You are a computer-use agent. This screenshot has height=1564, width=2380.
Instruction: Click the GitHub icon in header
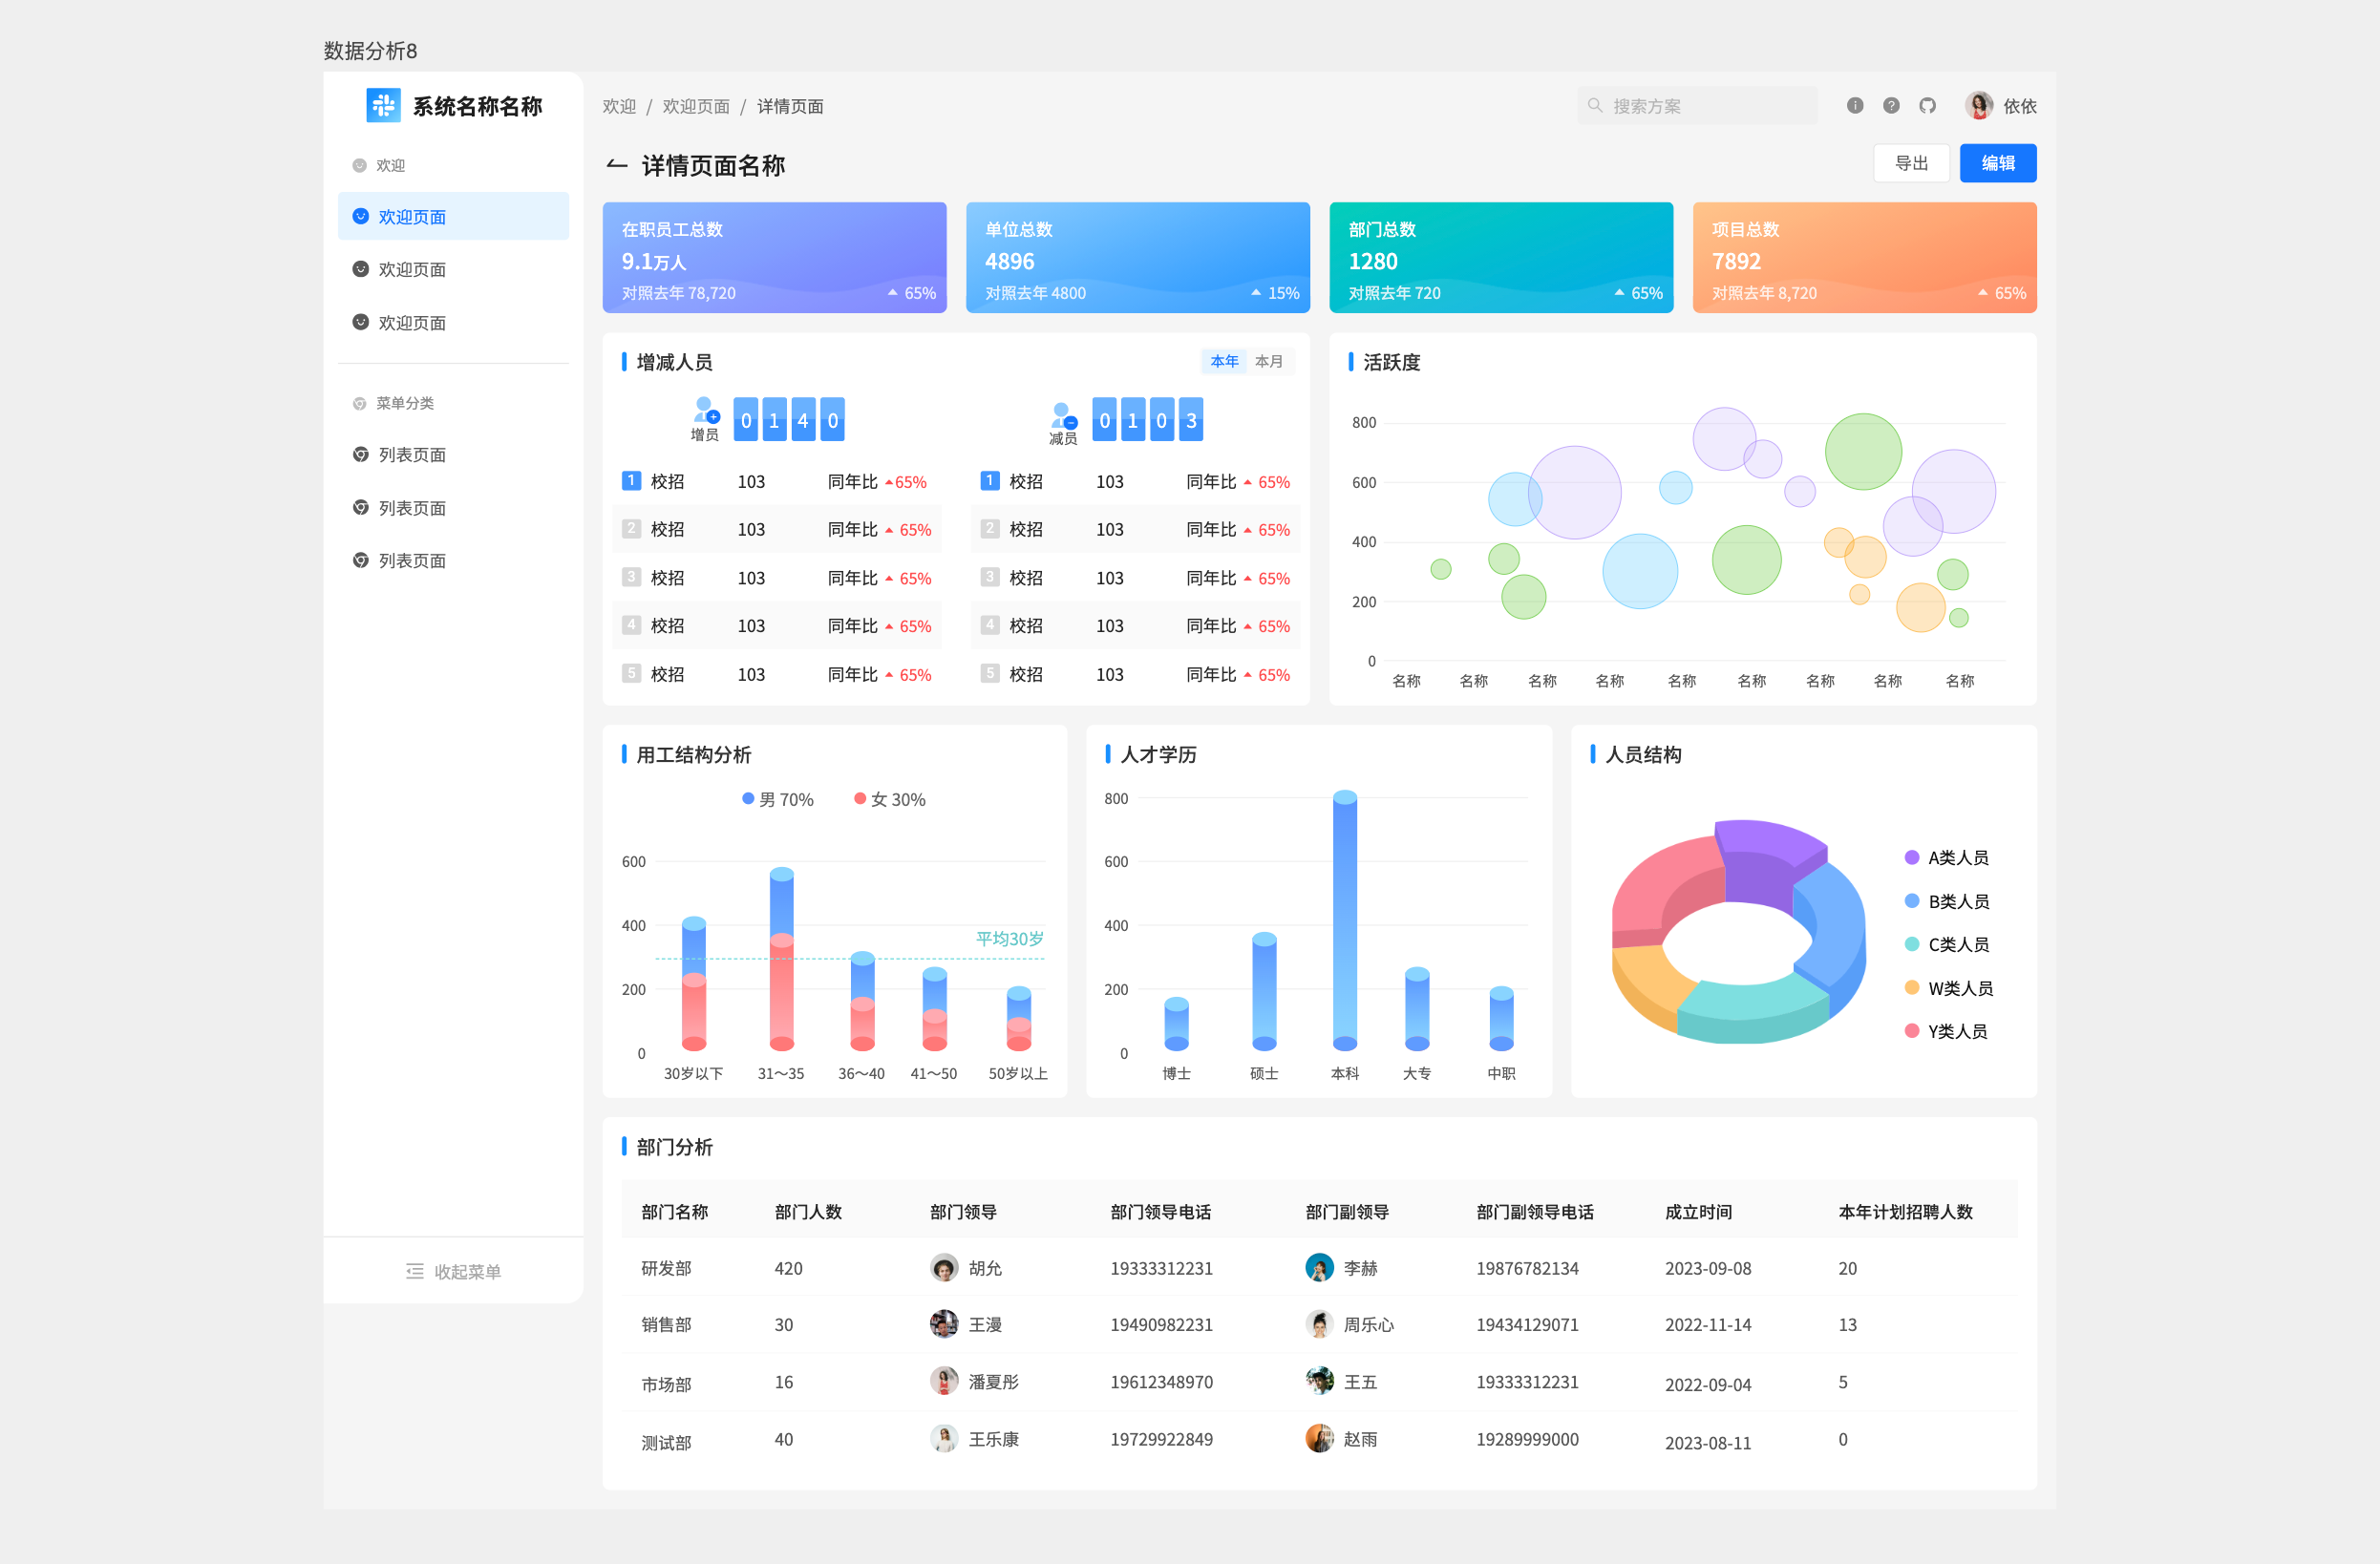point(1927,105)
